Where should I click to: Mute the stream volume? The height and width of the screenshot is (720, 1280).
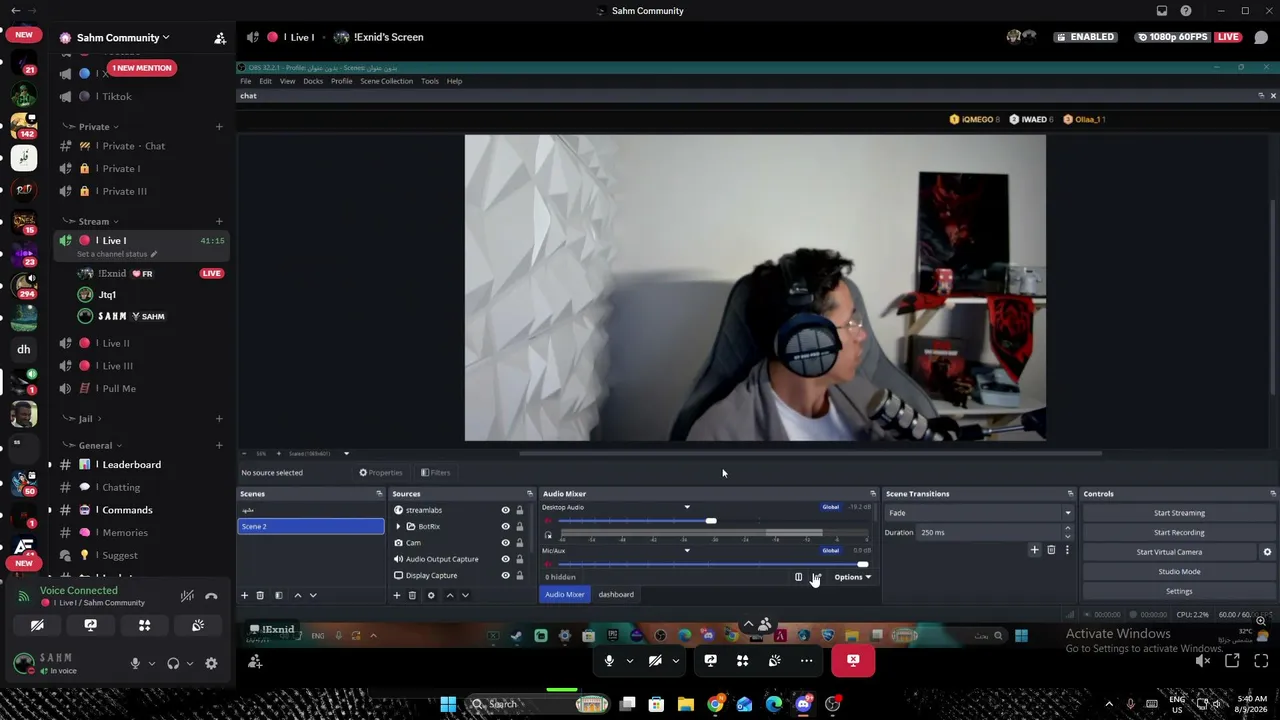click(1203, 660)
